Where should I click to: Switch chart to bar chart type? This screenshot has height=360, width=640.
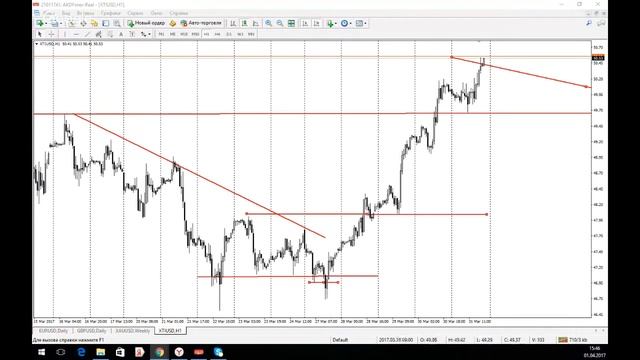pos(233,23)
